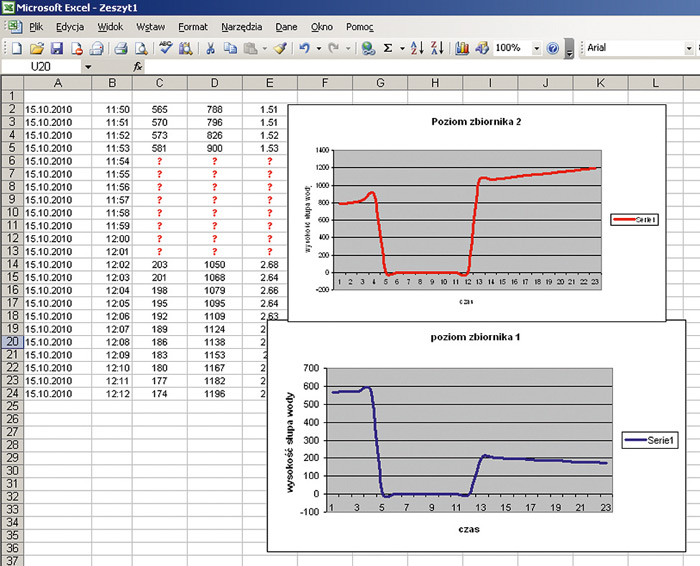This screenshot has width=700, height=566.
Task: Open the Narzędzia menu
Action: 243,26
